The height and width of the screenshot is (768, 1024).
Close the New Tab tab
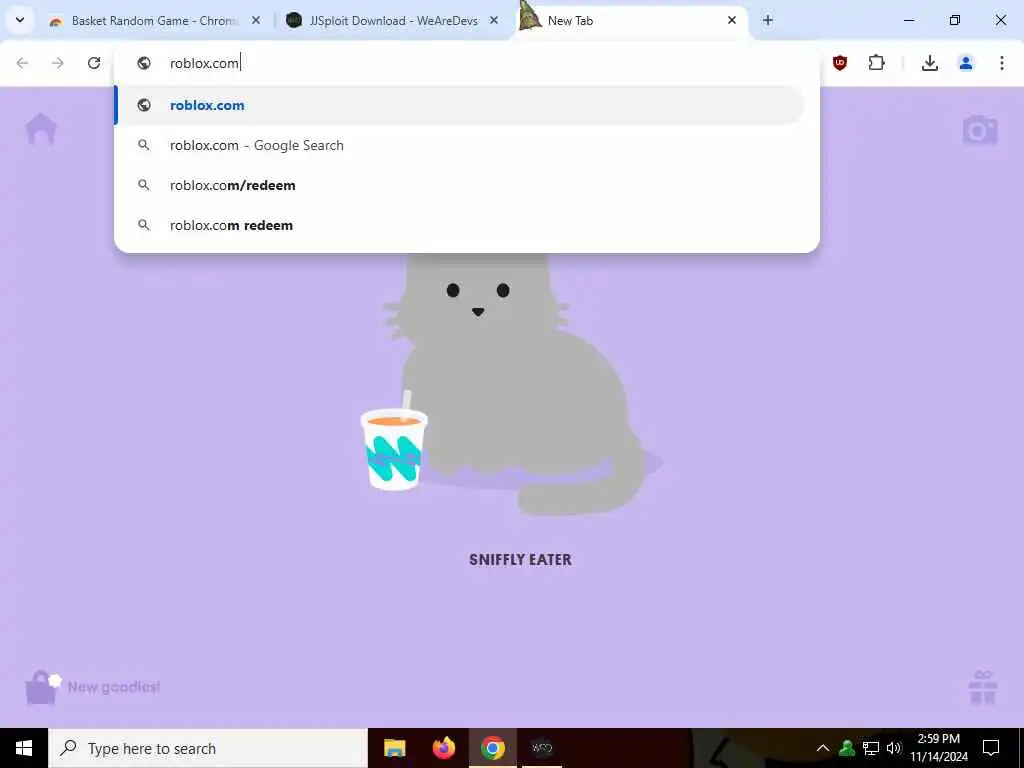point(732,20)
